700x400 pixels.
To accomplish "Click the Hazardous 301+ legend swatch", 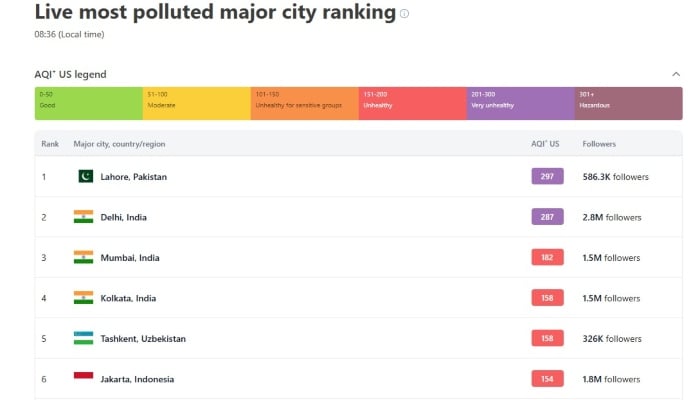I will [628, 103].
